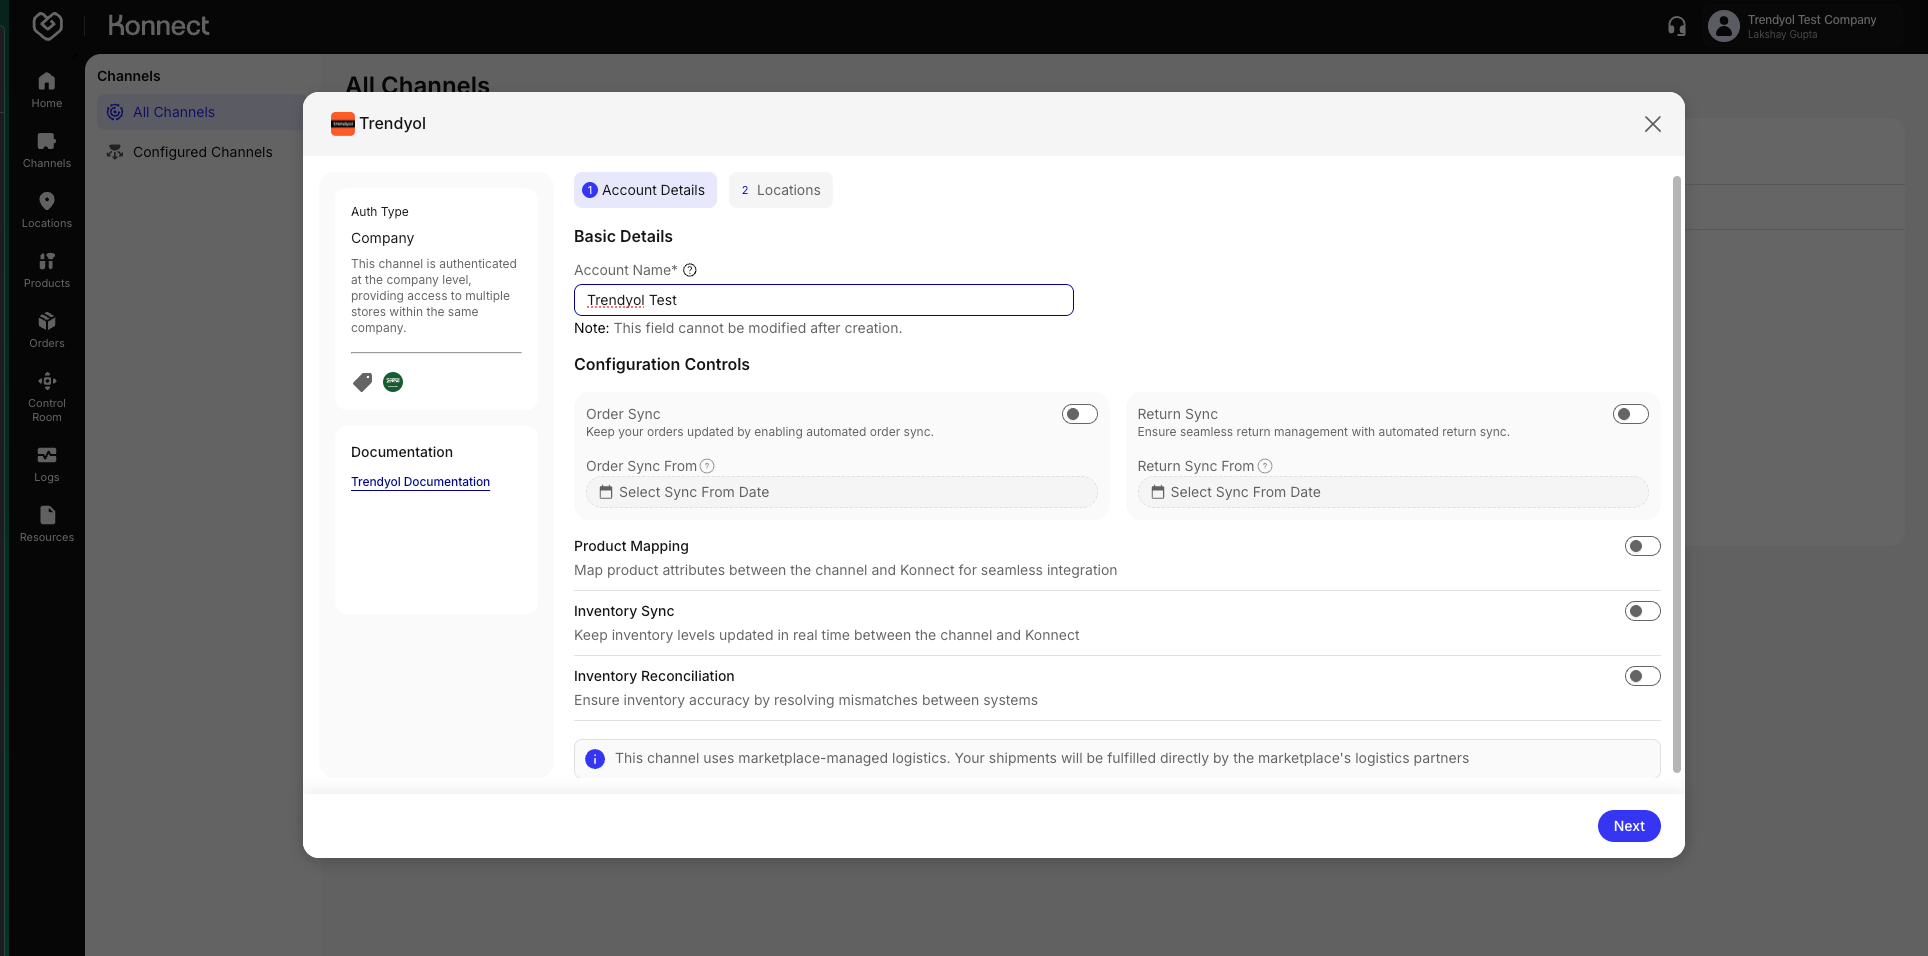
Task: Click the 'All Channels' page heading
Action: (x=418, y=84)
